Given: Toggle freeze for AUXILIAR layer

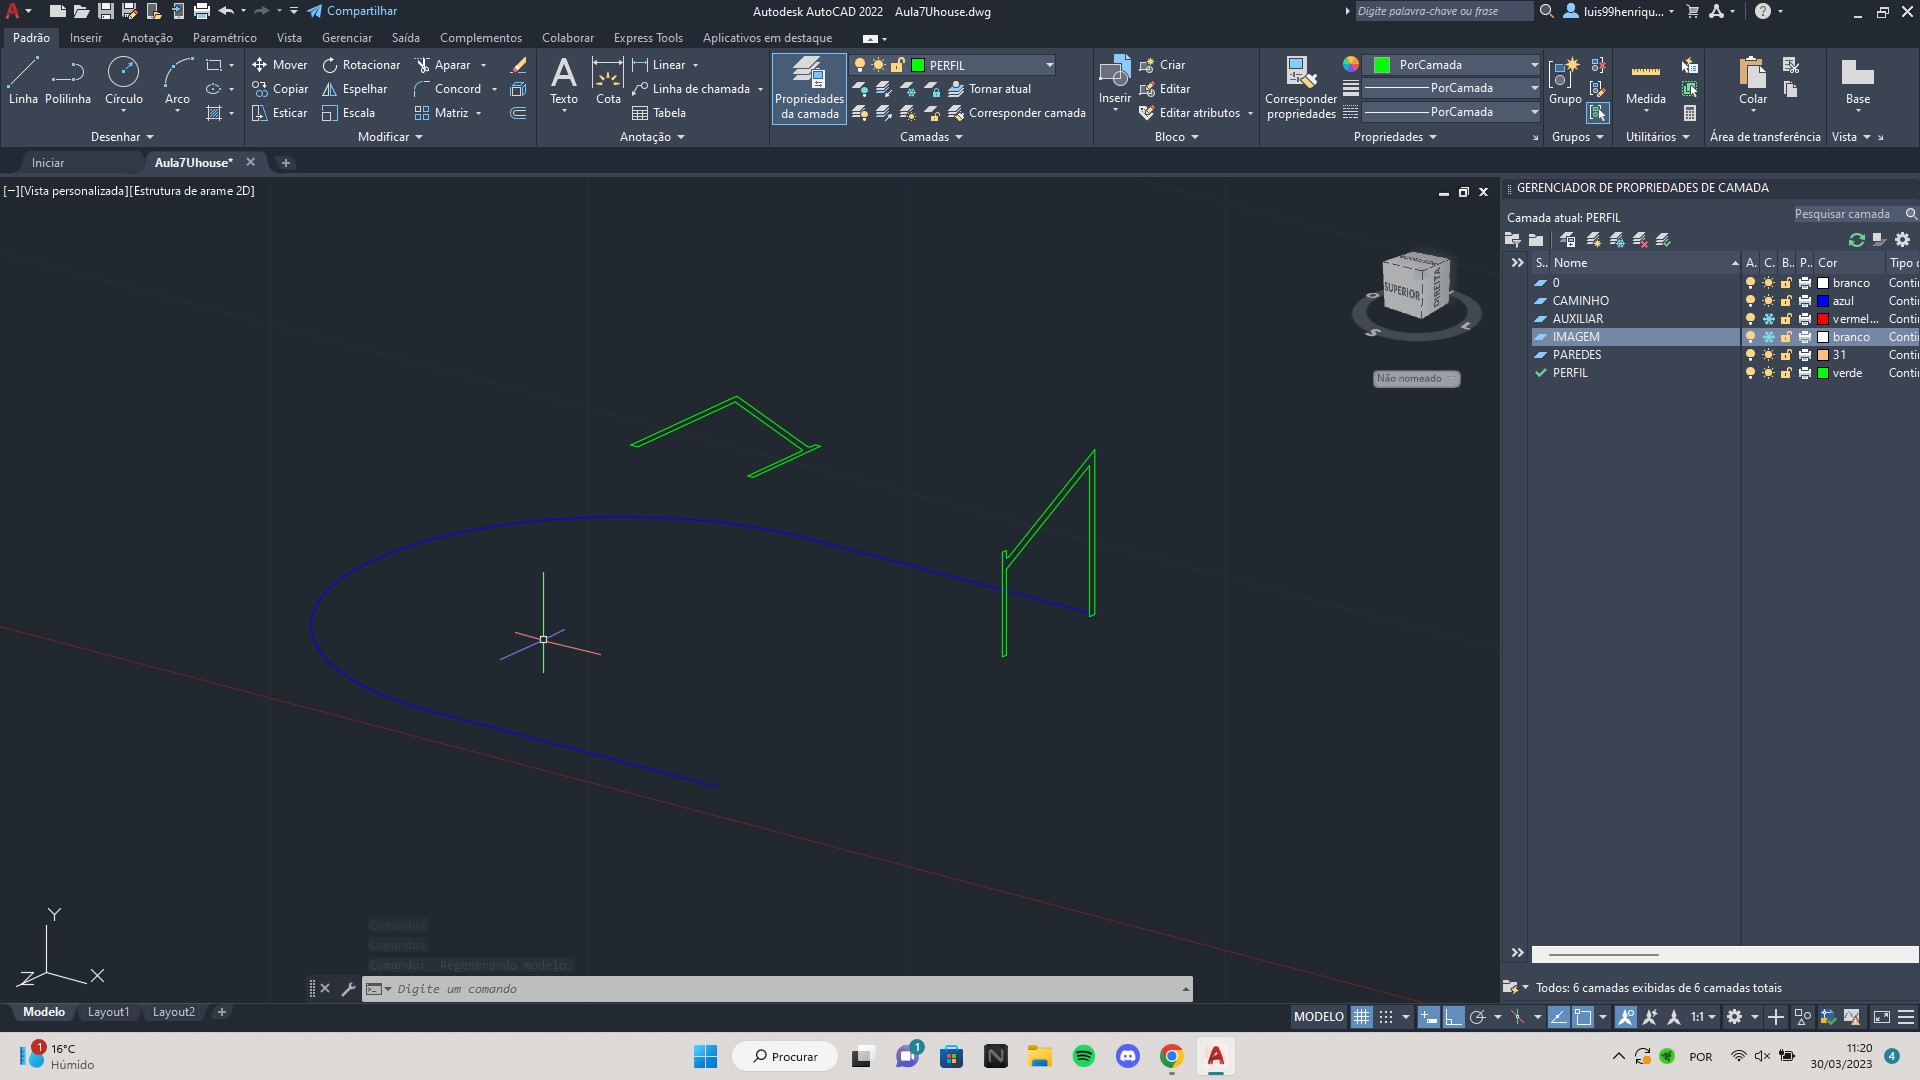Looking at the screenshot, I should [x=1768, y=319].
